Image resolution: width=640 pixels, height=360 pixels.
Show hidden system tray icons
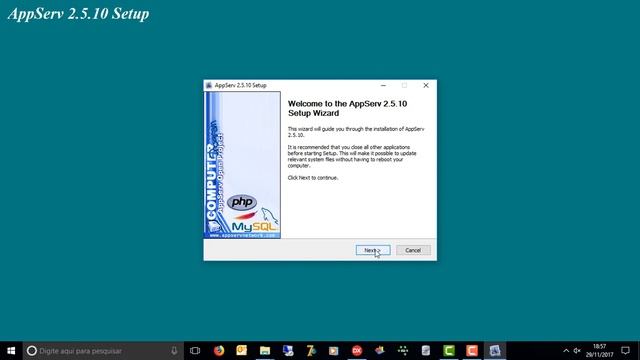pyautogui.click(x=566, y=351)
